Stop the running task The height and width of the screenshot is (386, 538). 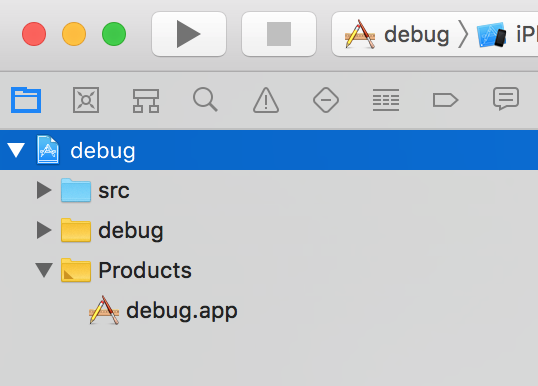click(x=279, y=34)
